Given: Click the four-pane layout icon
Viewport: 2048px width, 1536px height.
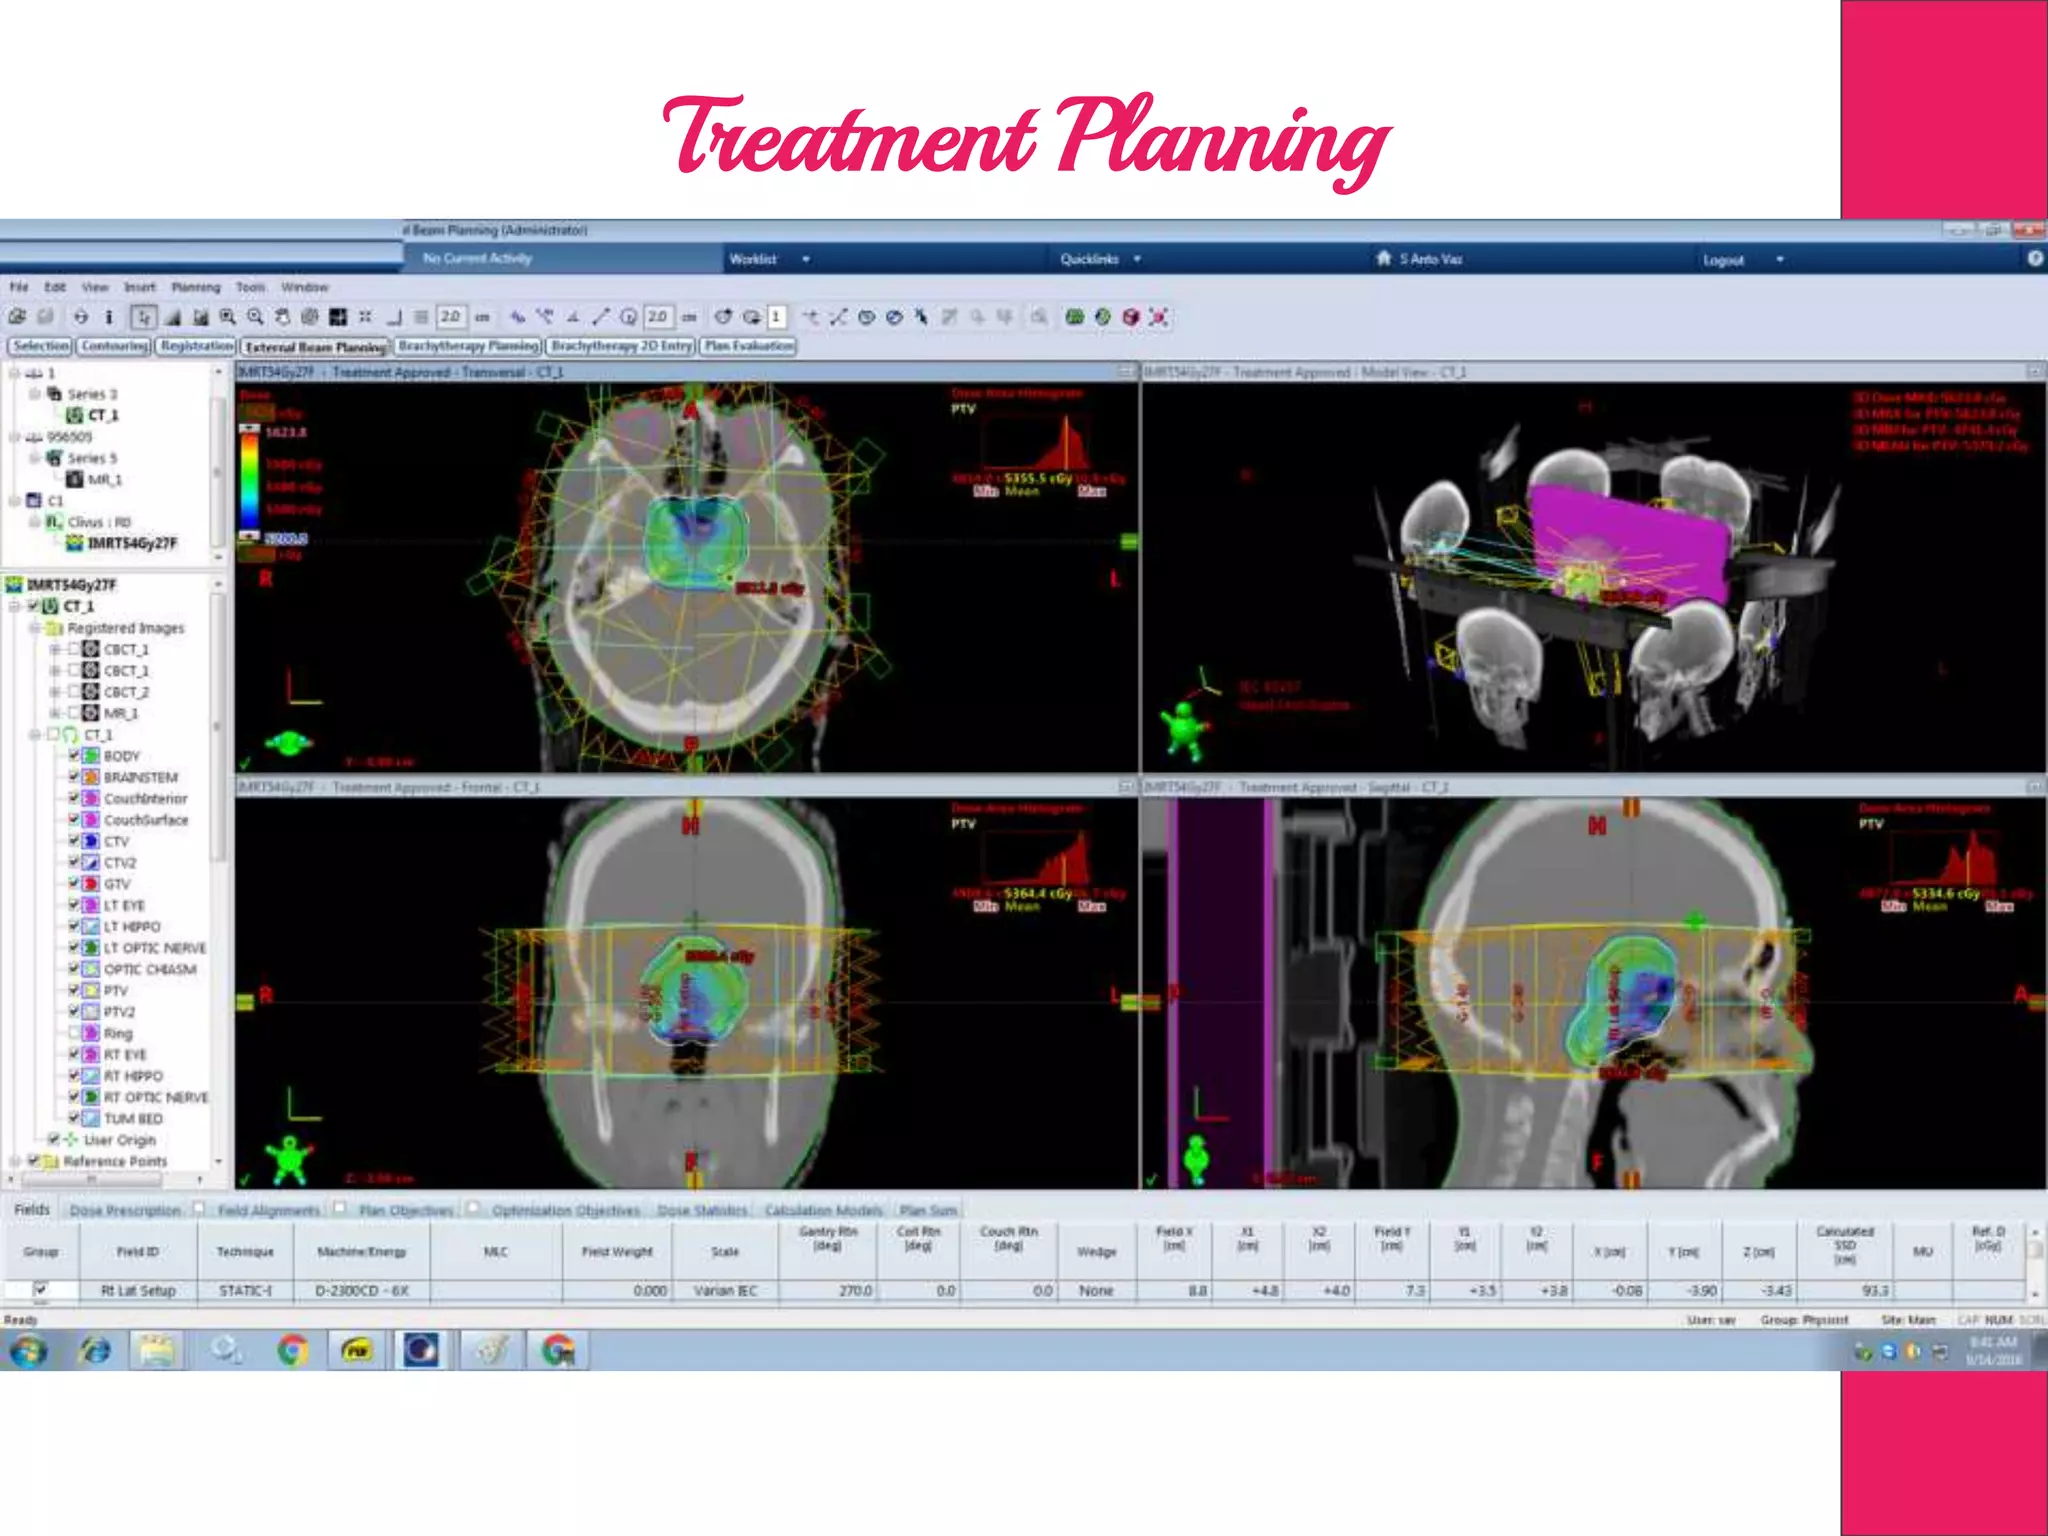Looking at the screenshot, I should [338, 317].
